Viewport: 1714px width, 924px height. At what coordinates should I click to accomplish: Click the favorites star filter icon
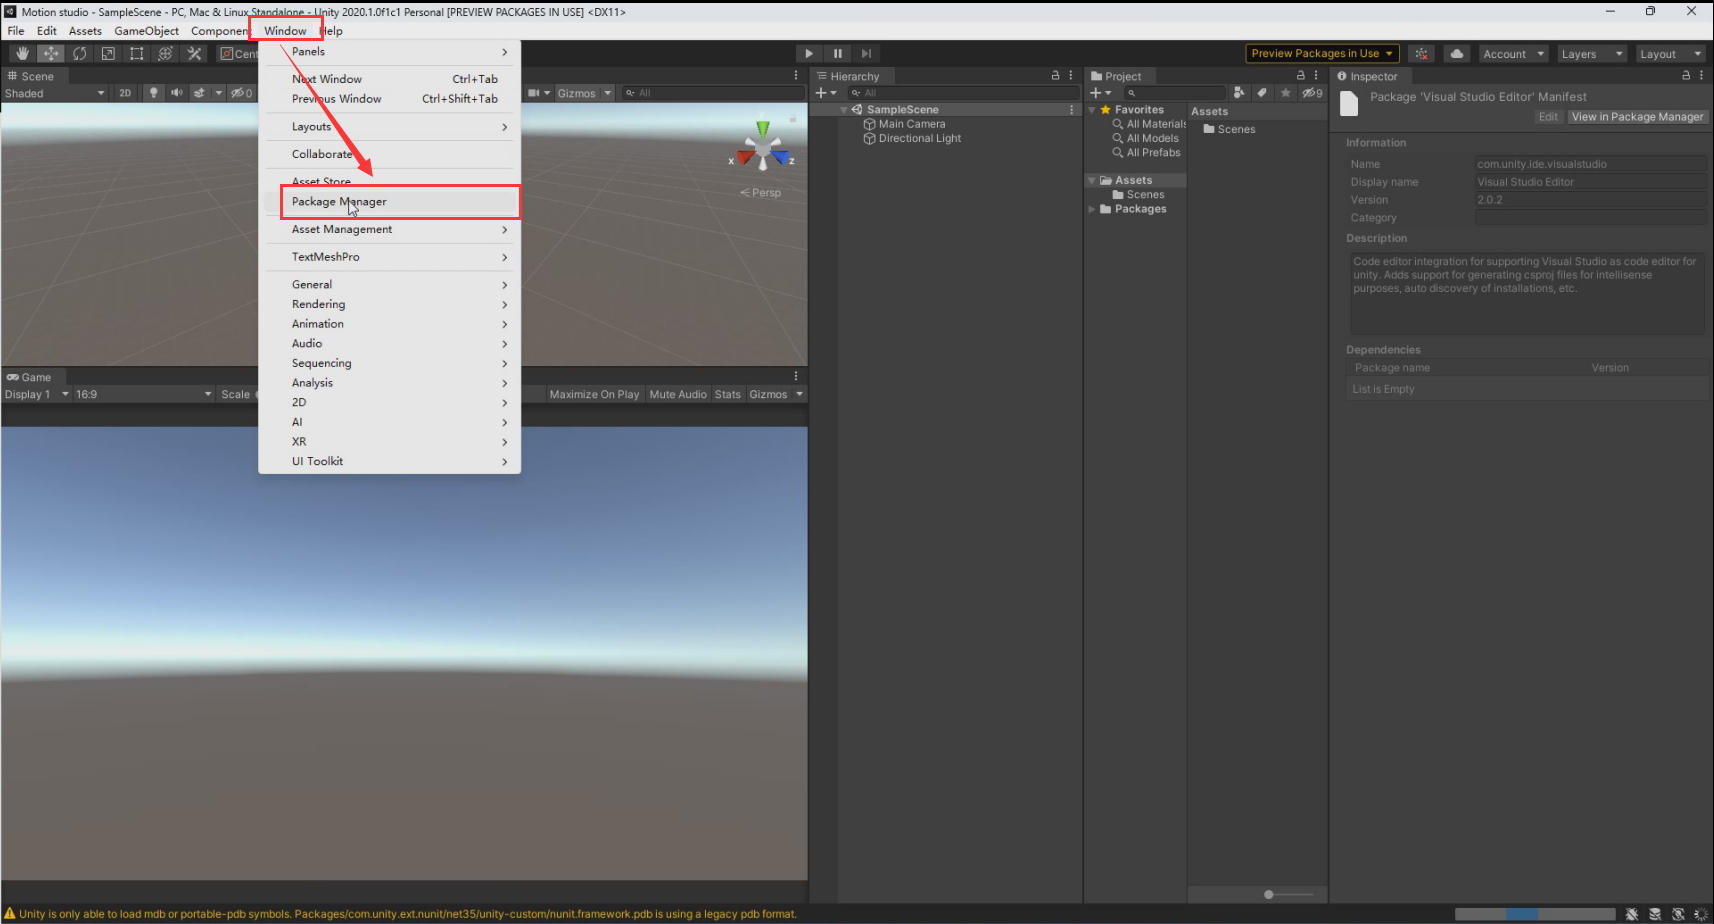tap(1286, 93)
